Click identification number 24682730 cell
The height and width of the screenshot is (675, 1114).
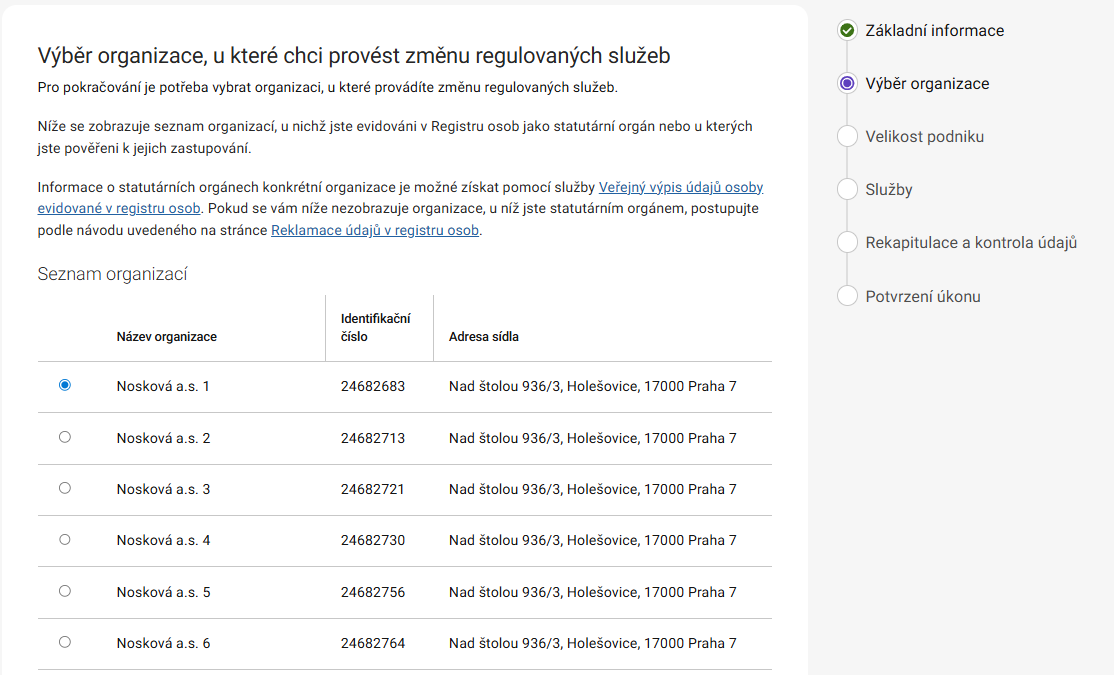pyautogui.click(x=373, y=540)
